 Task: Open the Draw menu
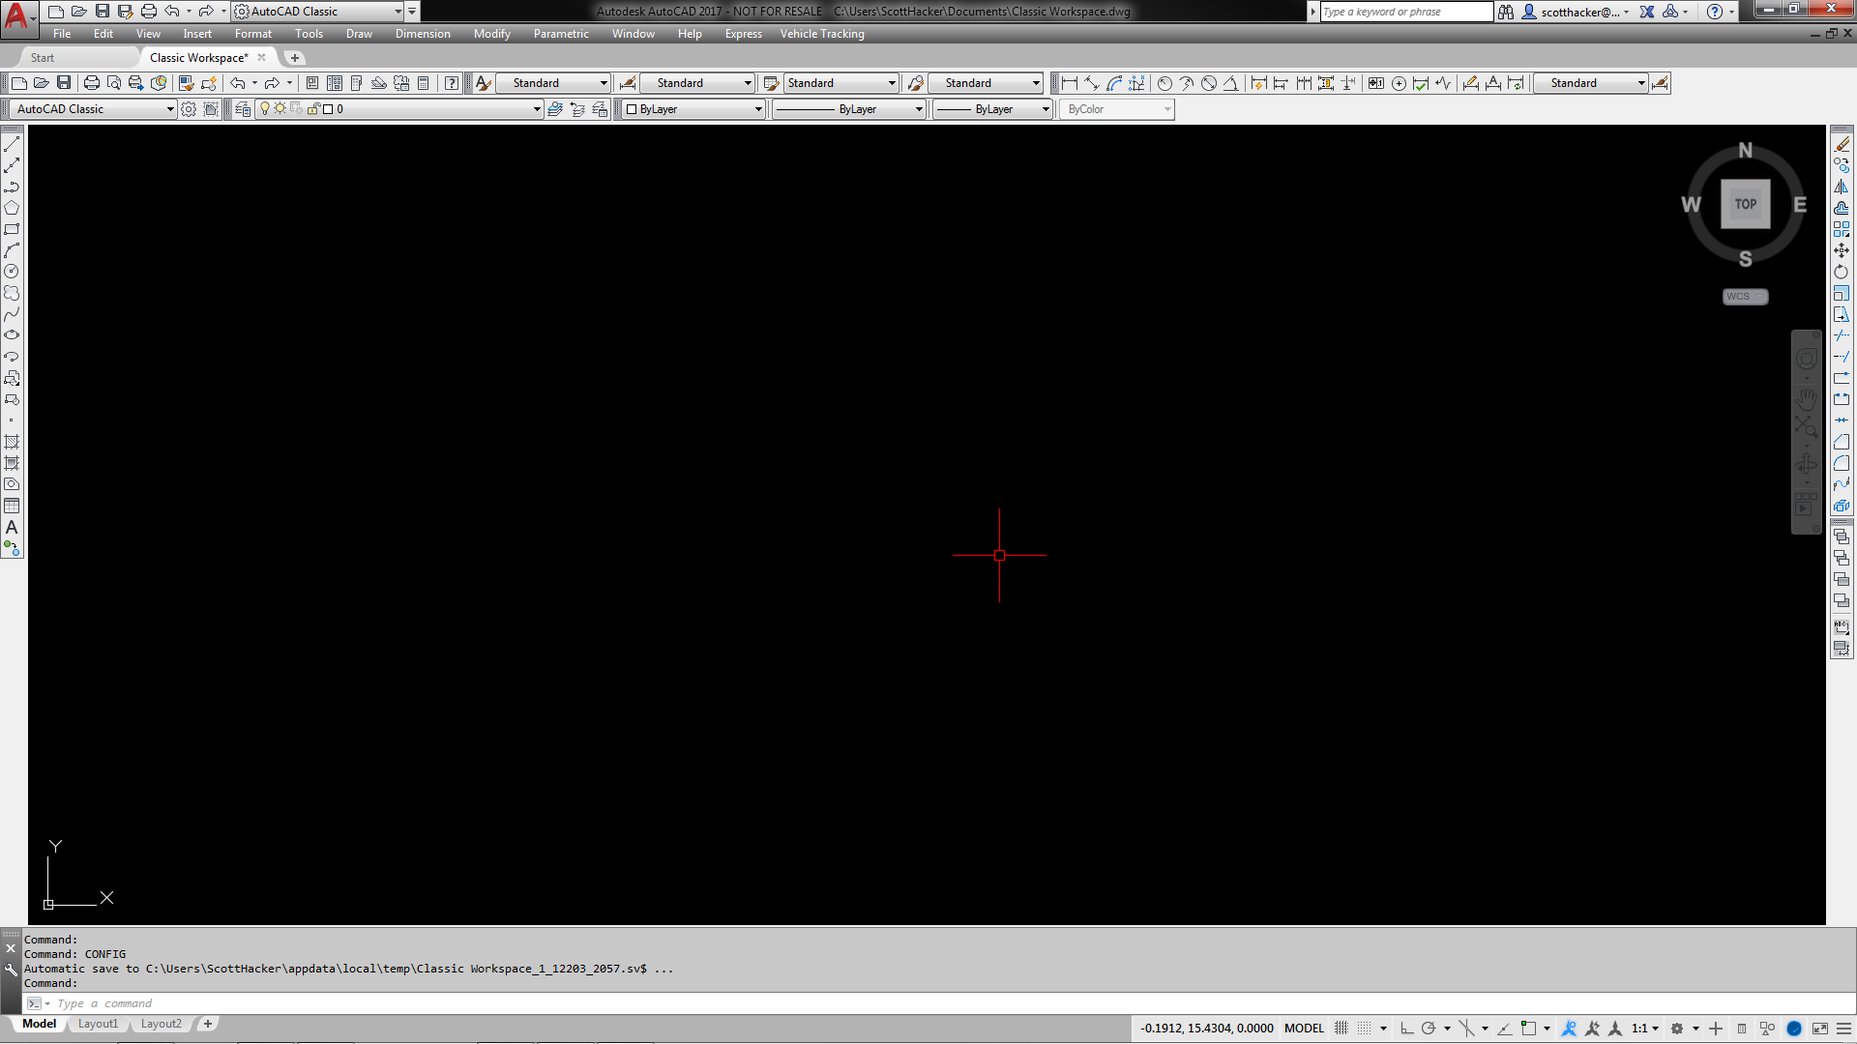click(x=358, y=33)
